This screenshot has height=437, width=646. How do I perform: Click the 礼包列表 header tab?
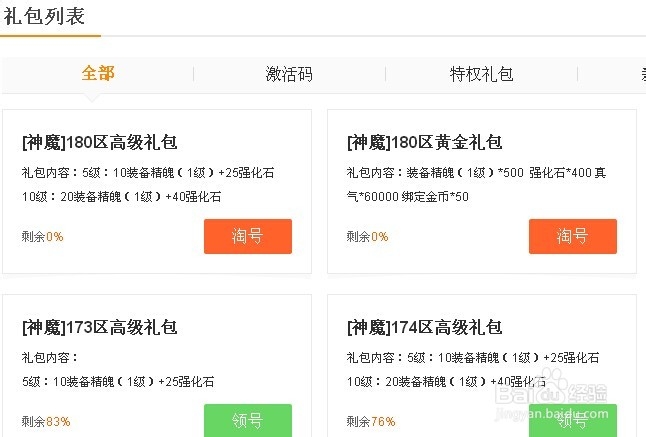coord(44,16)
